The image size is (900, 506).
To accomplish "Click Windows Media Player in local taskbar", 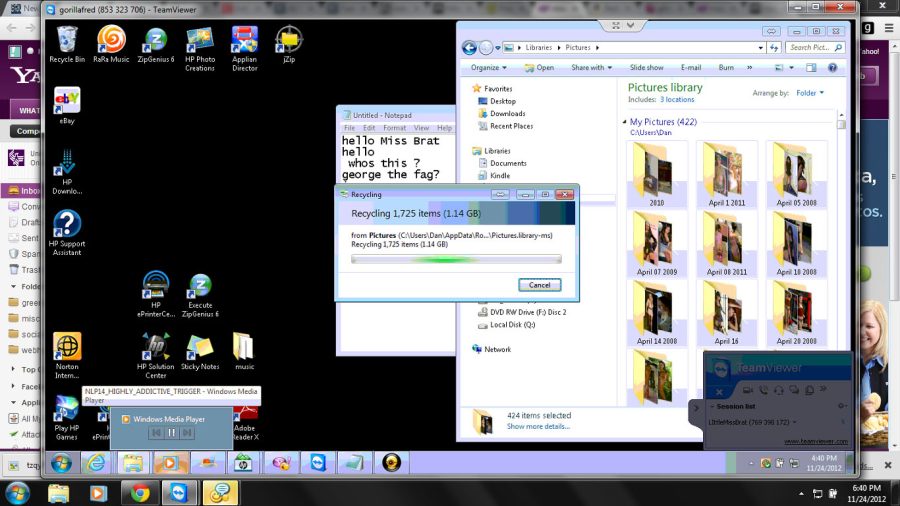I will [x=98, y=493].
